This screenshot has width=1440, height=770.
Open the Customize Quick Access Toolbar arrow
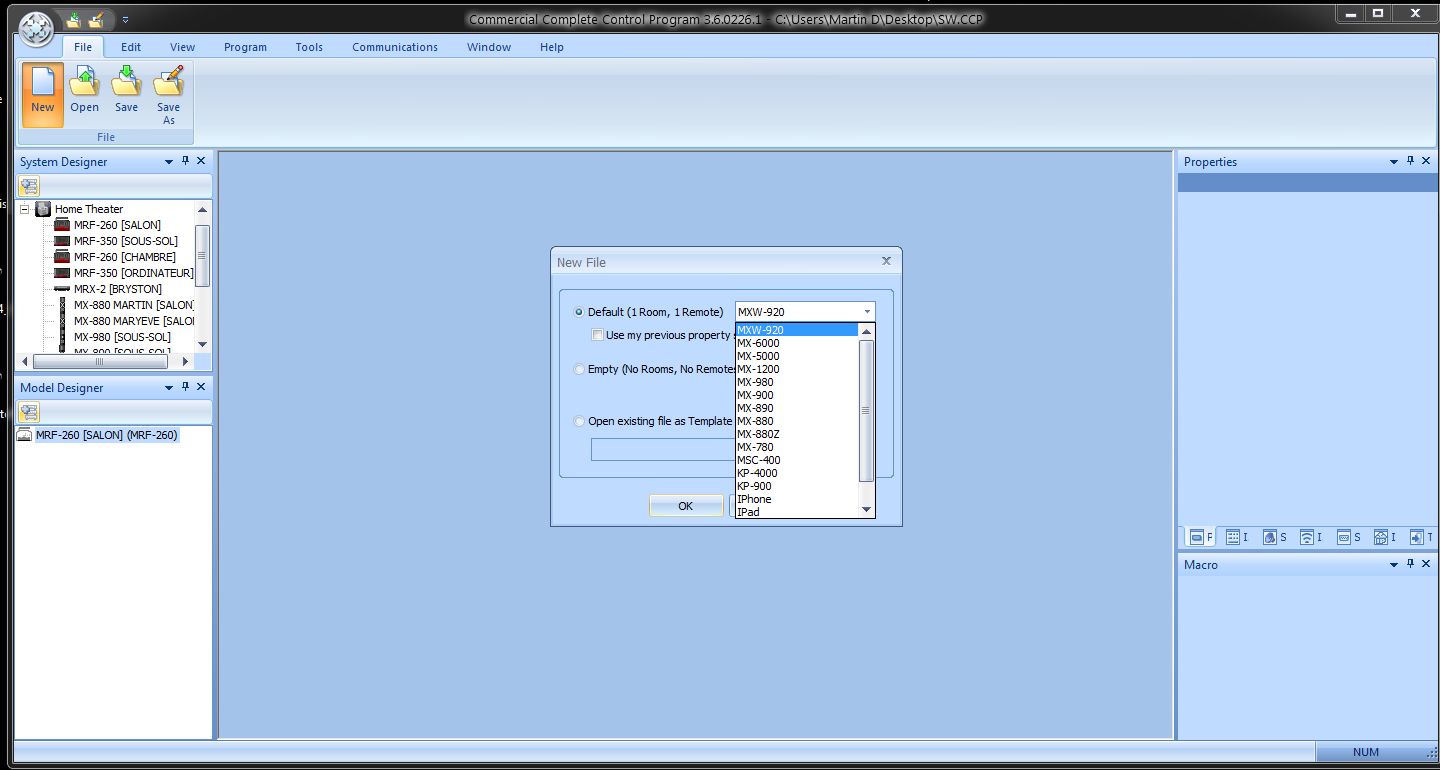125,19
